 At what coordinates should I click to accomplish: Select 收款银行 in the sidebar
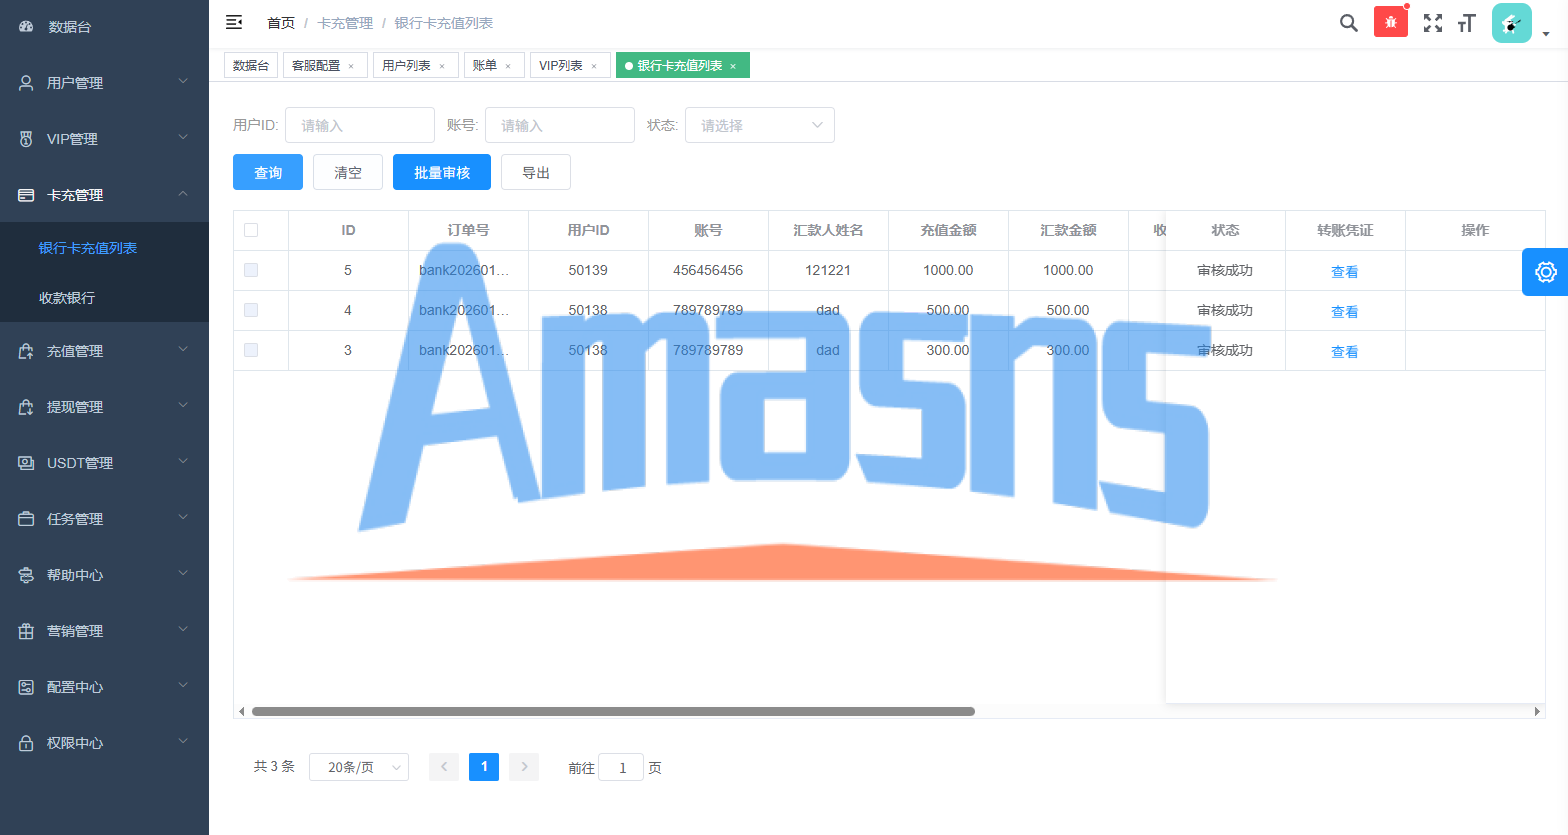[x=104, y=298]
